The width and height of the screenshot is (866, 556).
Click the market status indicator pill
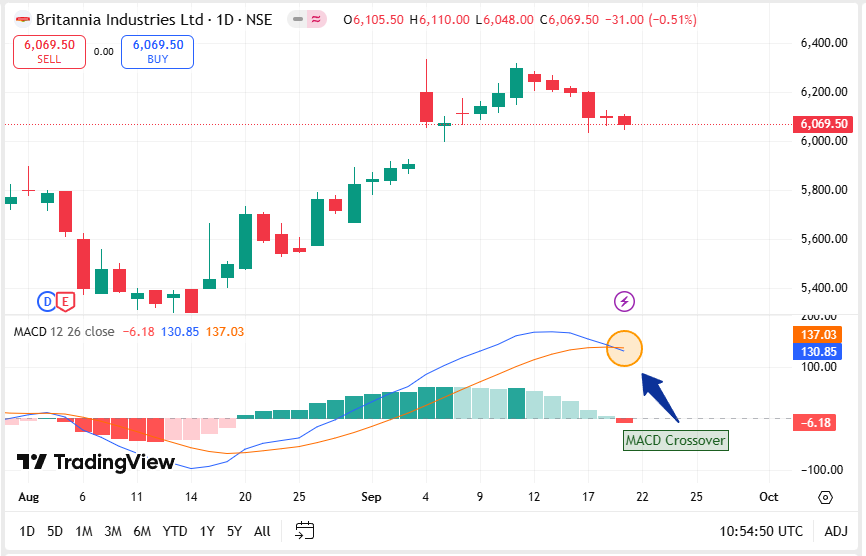pyautogui.click(x=308, y=20)
